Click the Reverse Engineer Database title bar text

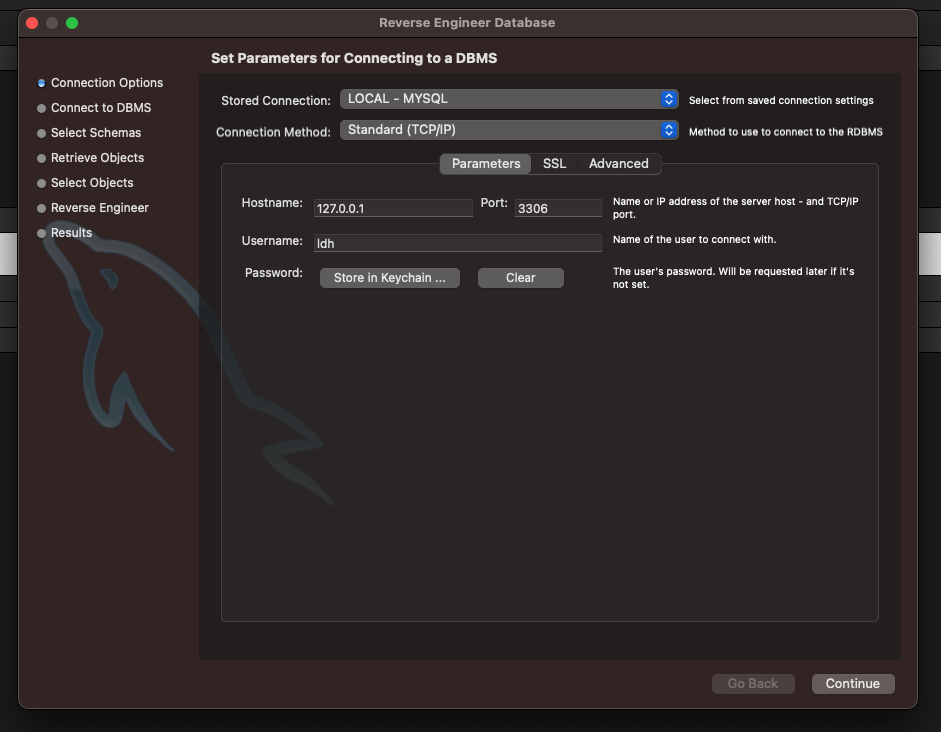pos(467,23)
